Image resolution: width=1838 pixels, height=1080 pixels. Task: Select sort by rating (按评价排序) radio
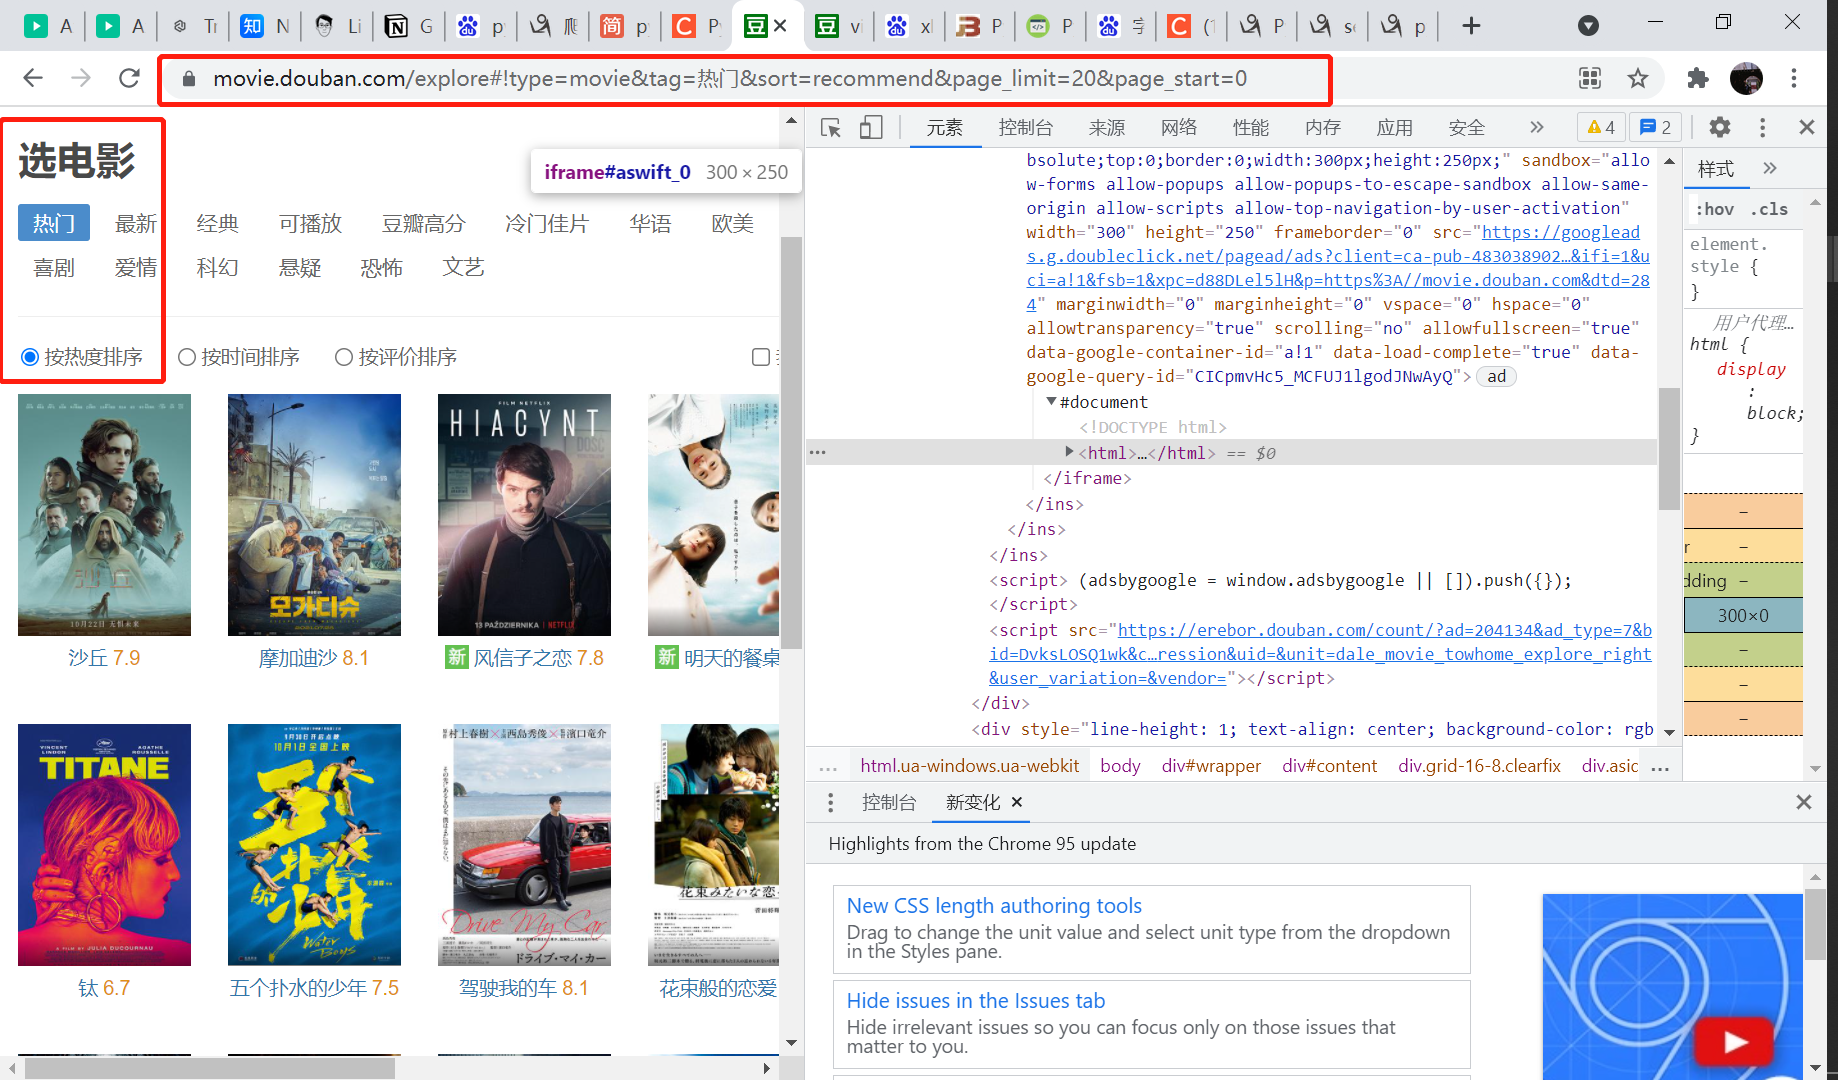tap(344, 357)
